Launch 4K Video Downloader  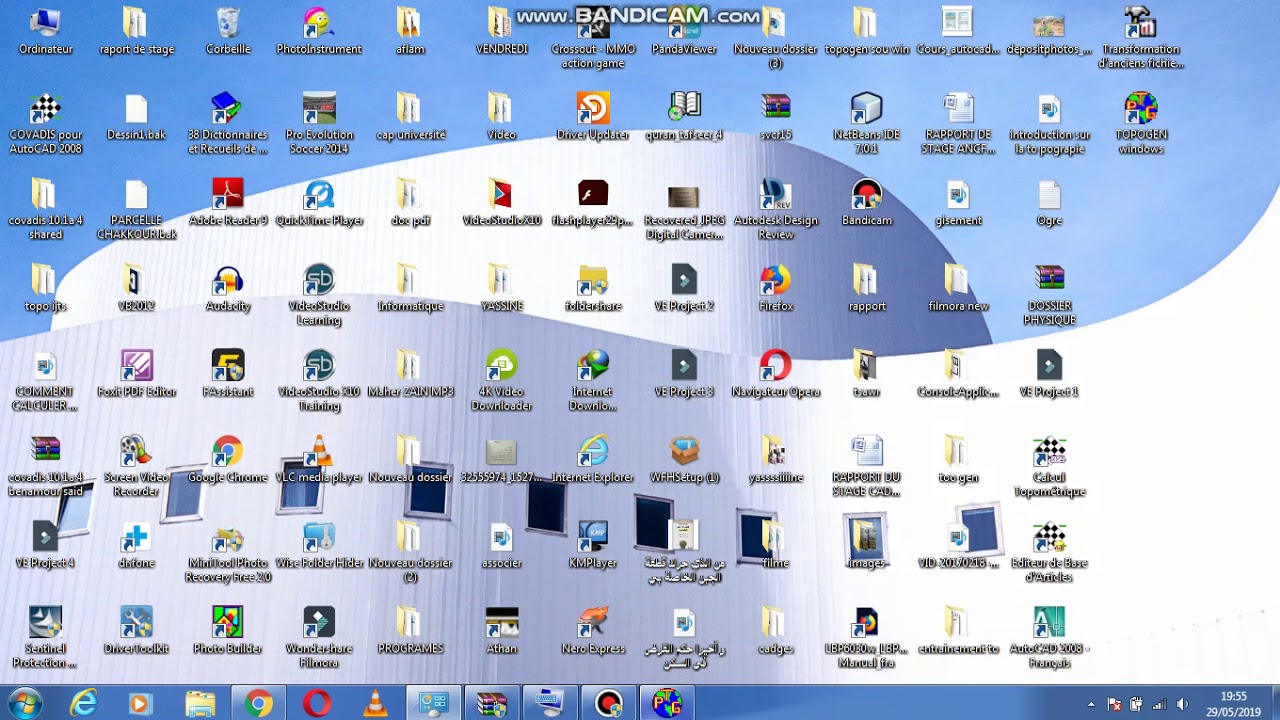coord(502,380)
